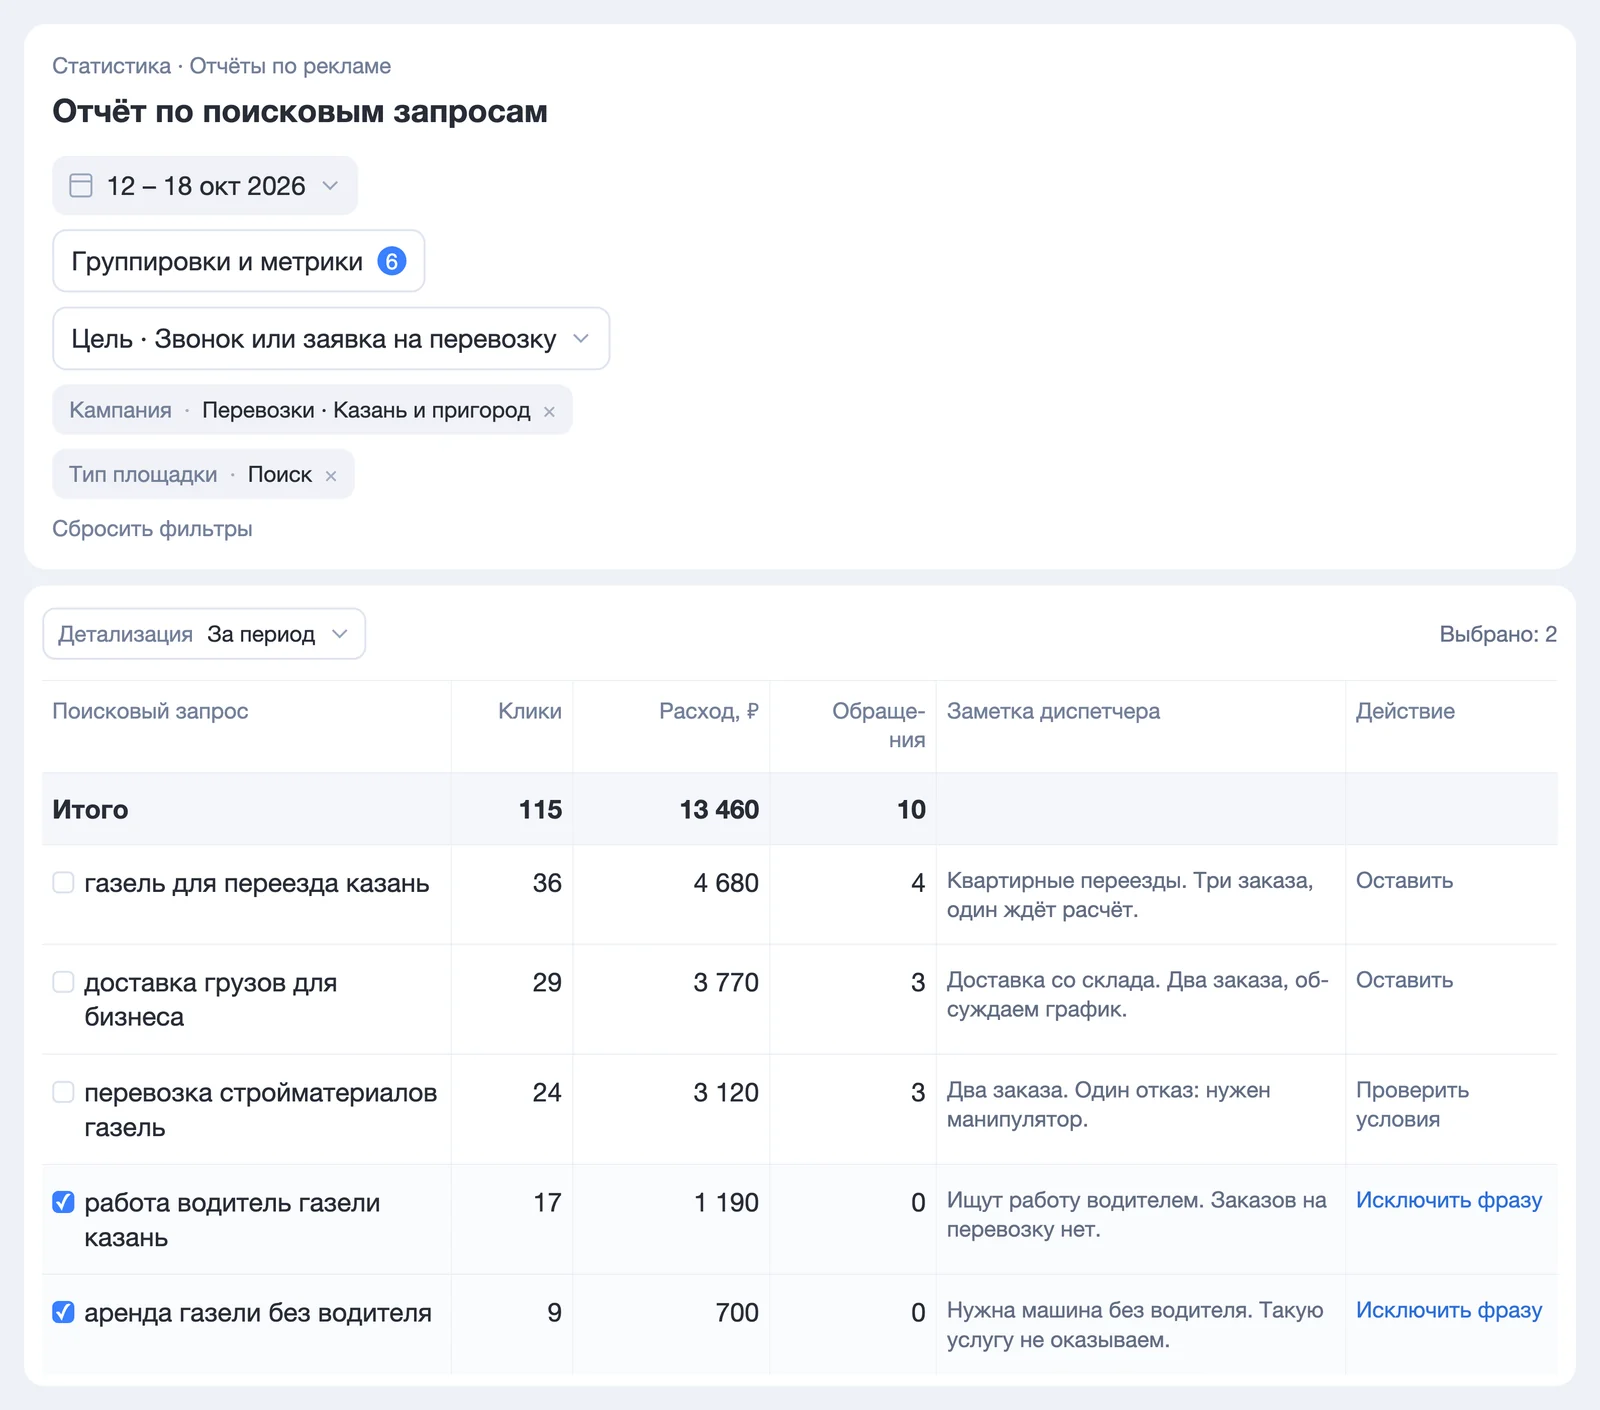
Task: Open the 'Цель' goal dropdown
Action: (x=331, y=339)
